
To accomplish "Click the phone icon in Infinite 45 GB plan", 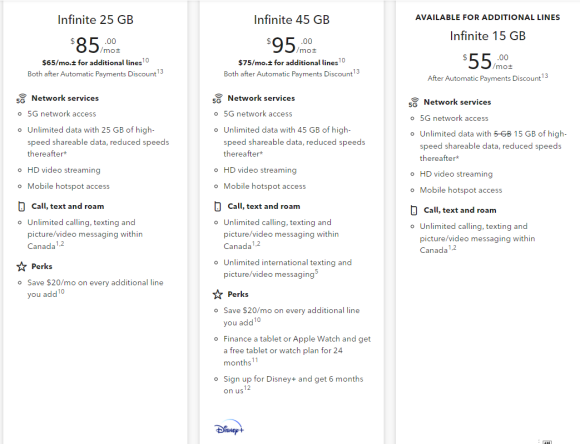I will (218, 206).
